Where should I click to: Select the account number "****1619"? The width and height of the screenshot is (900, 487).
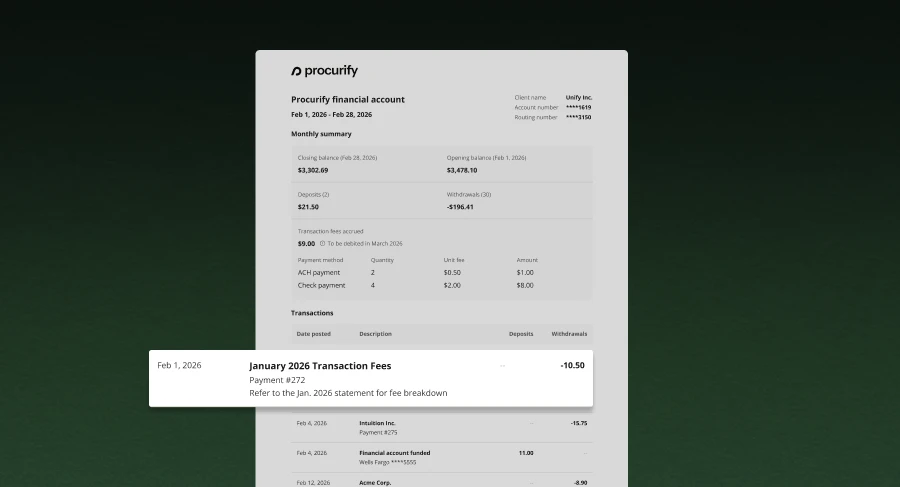point(579,107)
